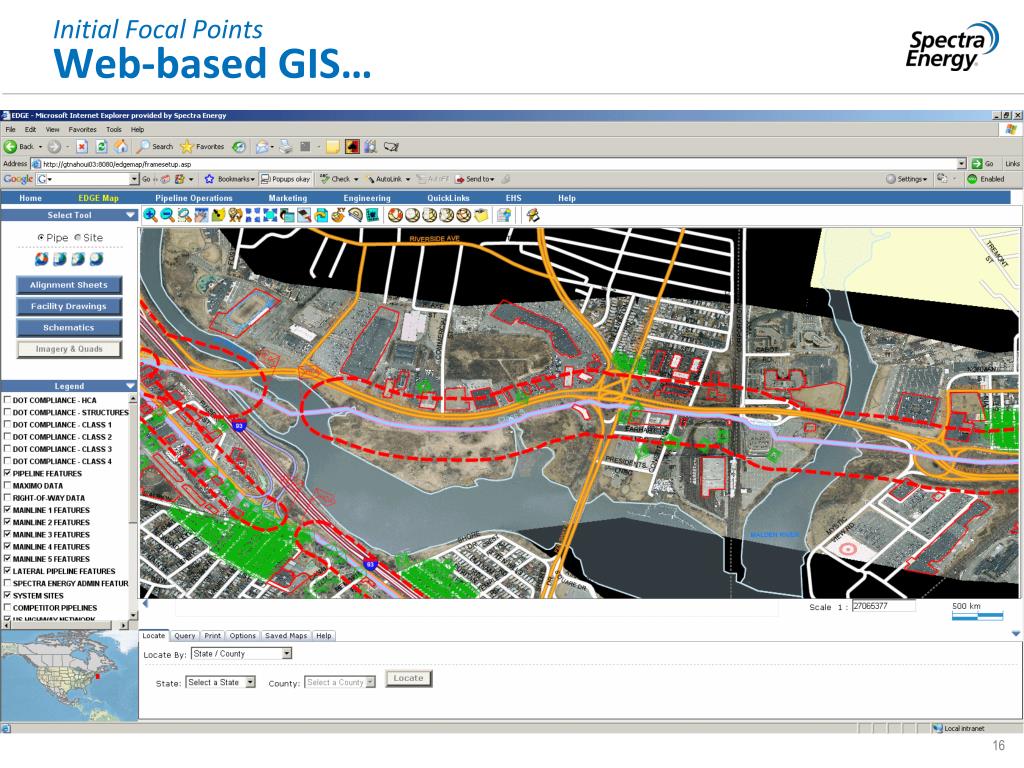The image size is (1024, 768).
Task: Open the Select a State dropdown
Action: click(x=250, y=682)
